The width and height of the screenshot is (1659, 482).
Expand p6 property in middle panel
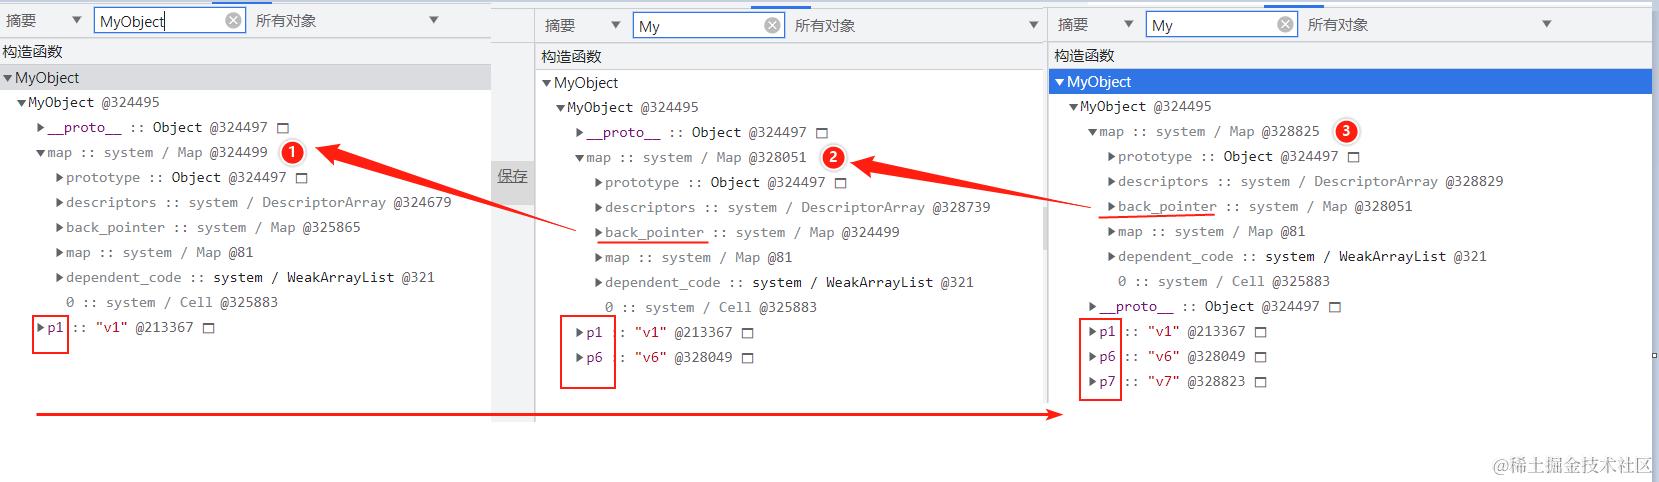(579, 358)
